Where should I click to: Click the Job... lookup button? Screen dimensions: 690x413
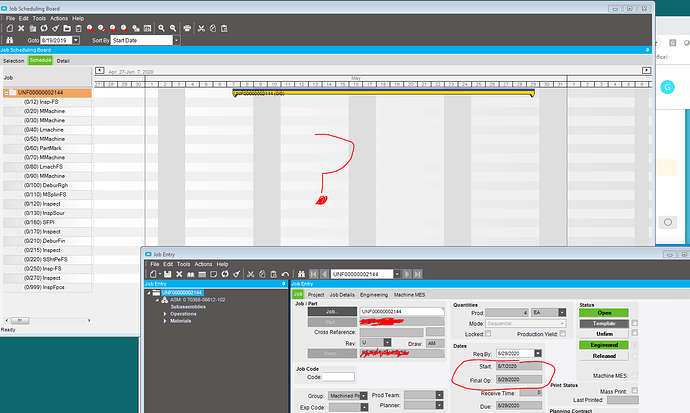point(332,311)
